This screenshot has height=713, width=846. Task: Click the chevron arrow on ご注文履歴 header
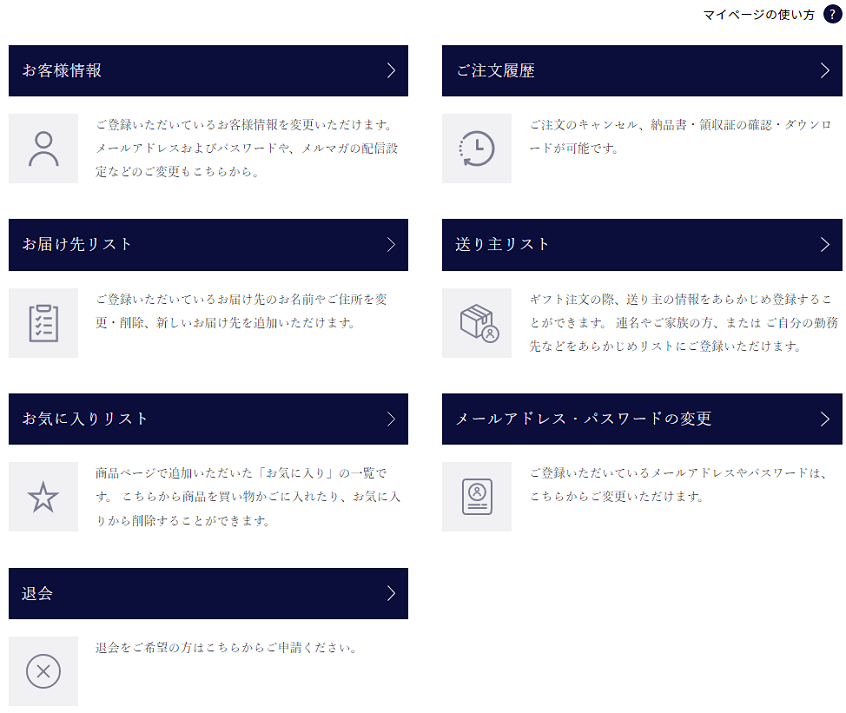coord(824,71)
